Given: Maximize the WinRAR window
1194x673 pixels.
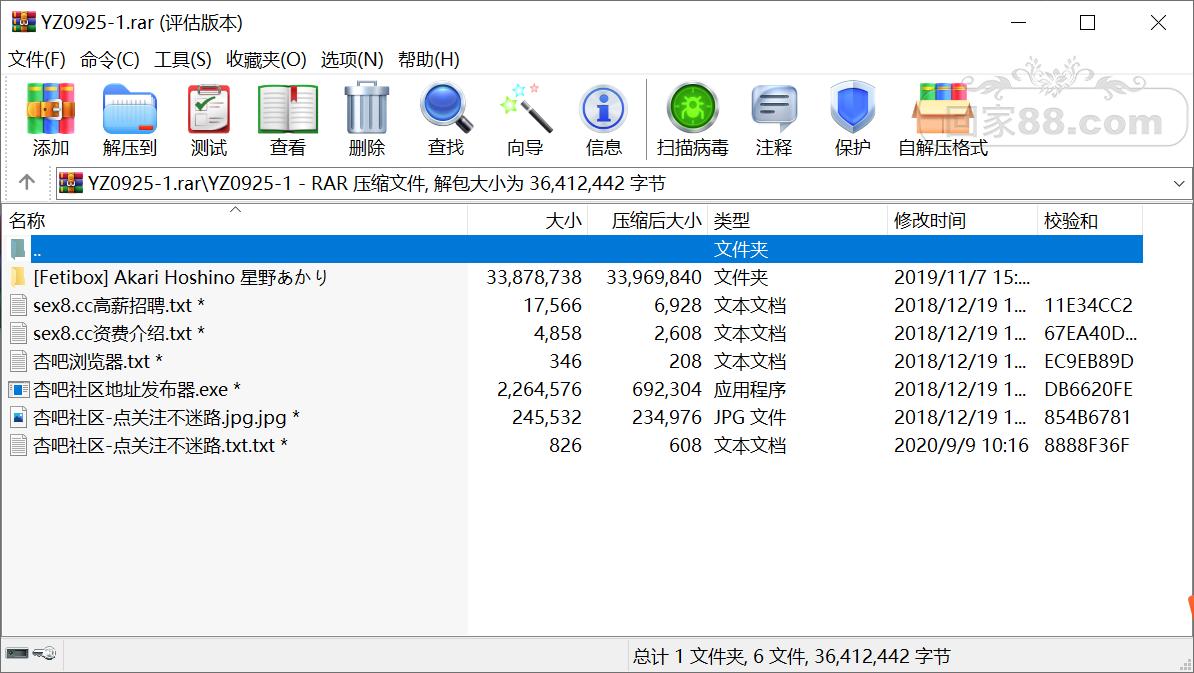Looking at the screenshot, I should pos(1087,23).
